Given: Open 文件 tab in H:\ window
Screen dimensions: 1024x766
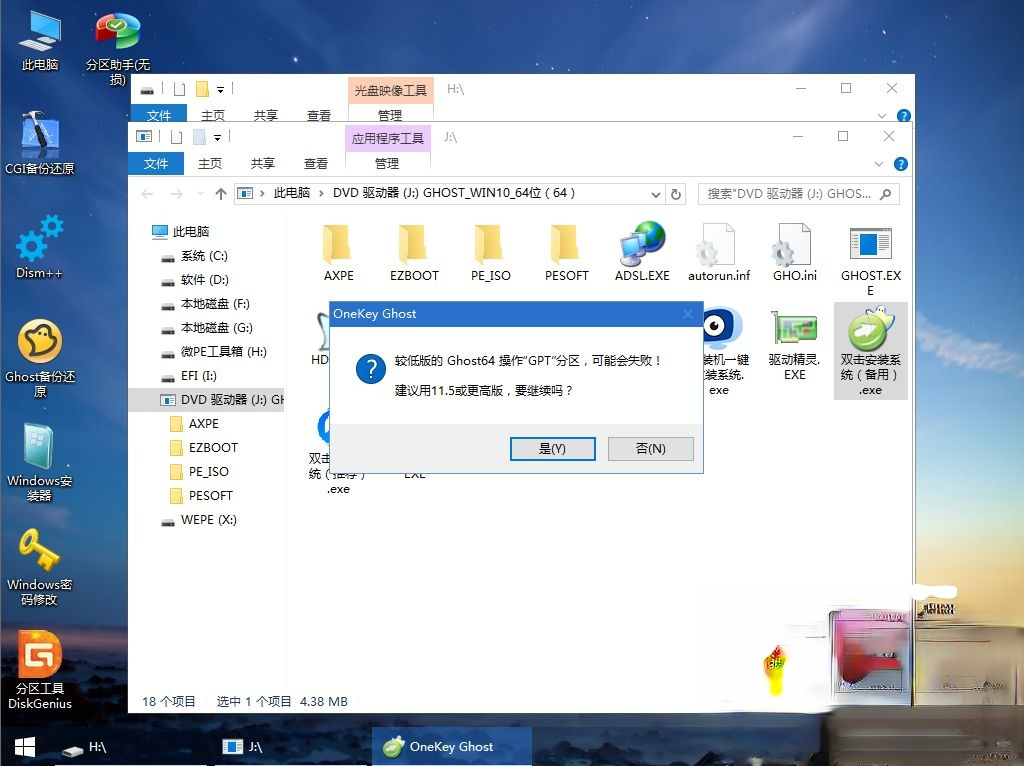Looking at the screenshot, I should [159, 115].
